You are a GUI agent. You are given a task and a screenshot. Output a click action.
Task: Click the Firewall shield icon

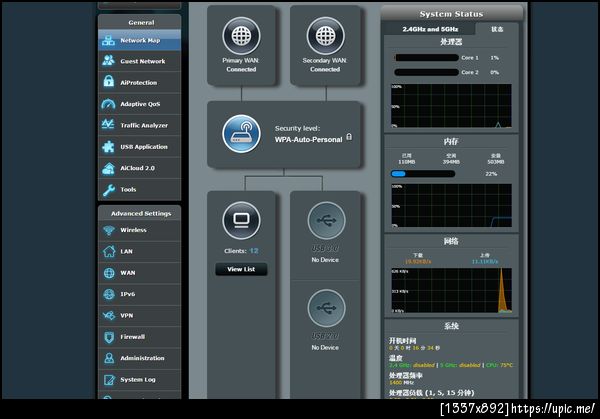109,337
